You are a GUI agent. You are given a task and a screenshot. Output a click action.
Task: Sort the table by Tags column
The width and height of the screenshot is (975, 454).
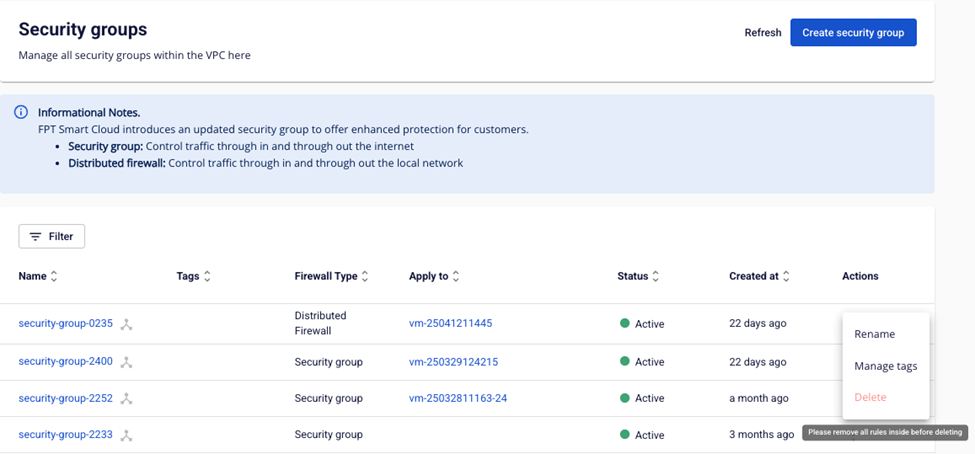207,276
